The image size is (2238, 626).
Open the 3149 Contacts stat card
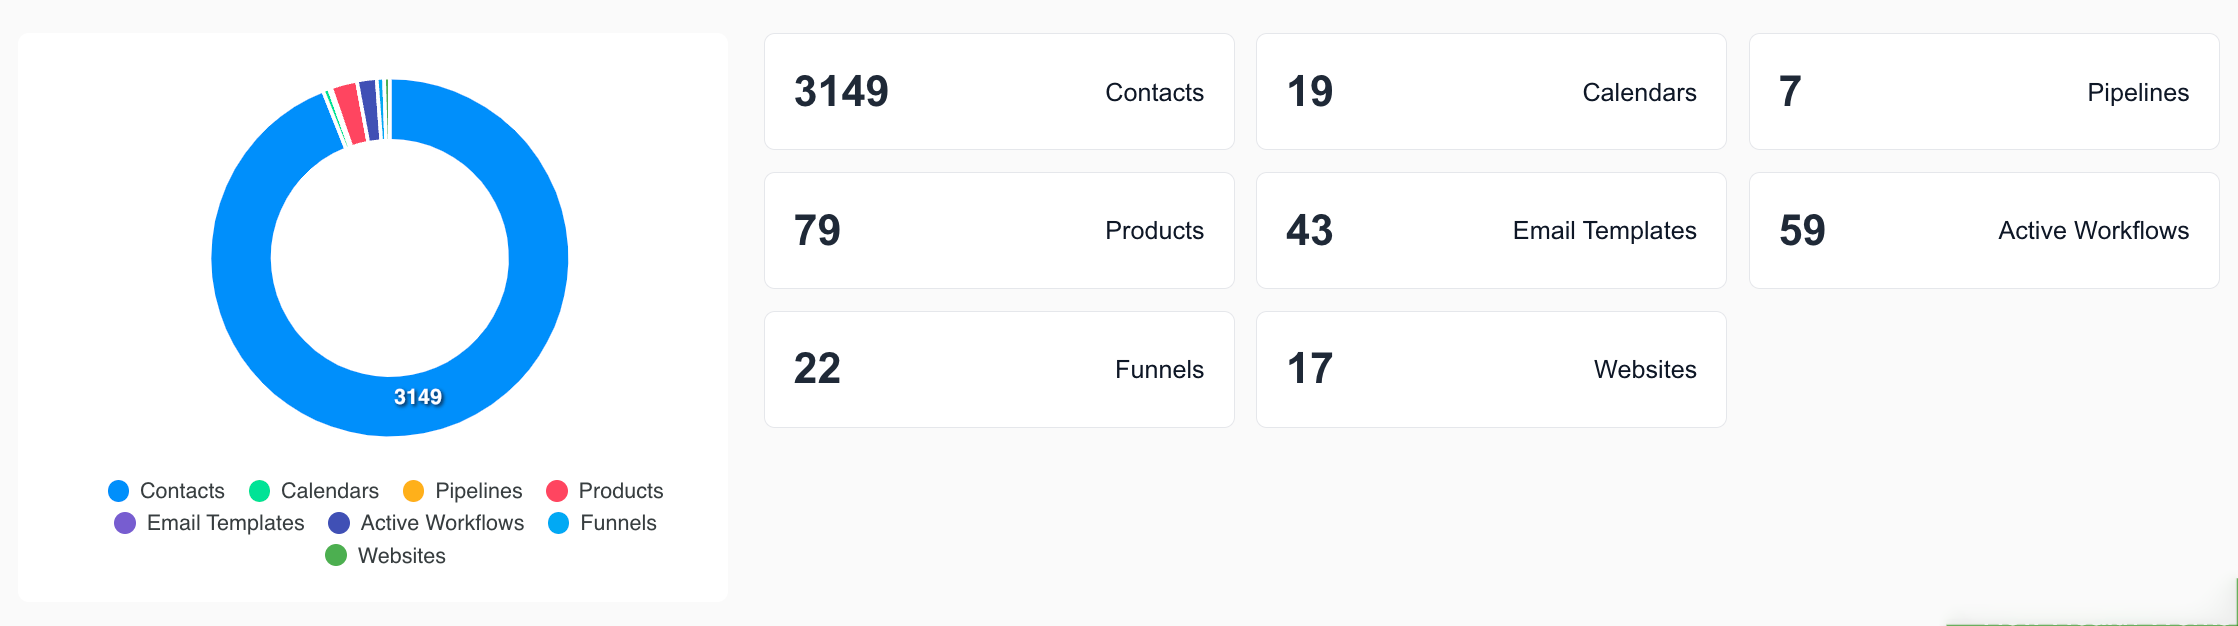click(999, 92)
